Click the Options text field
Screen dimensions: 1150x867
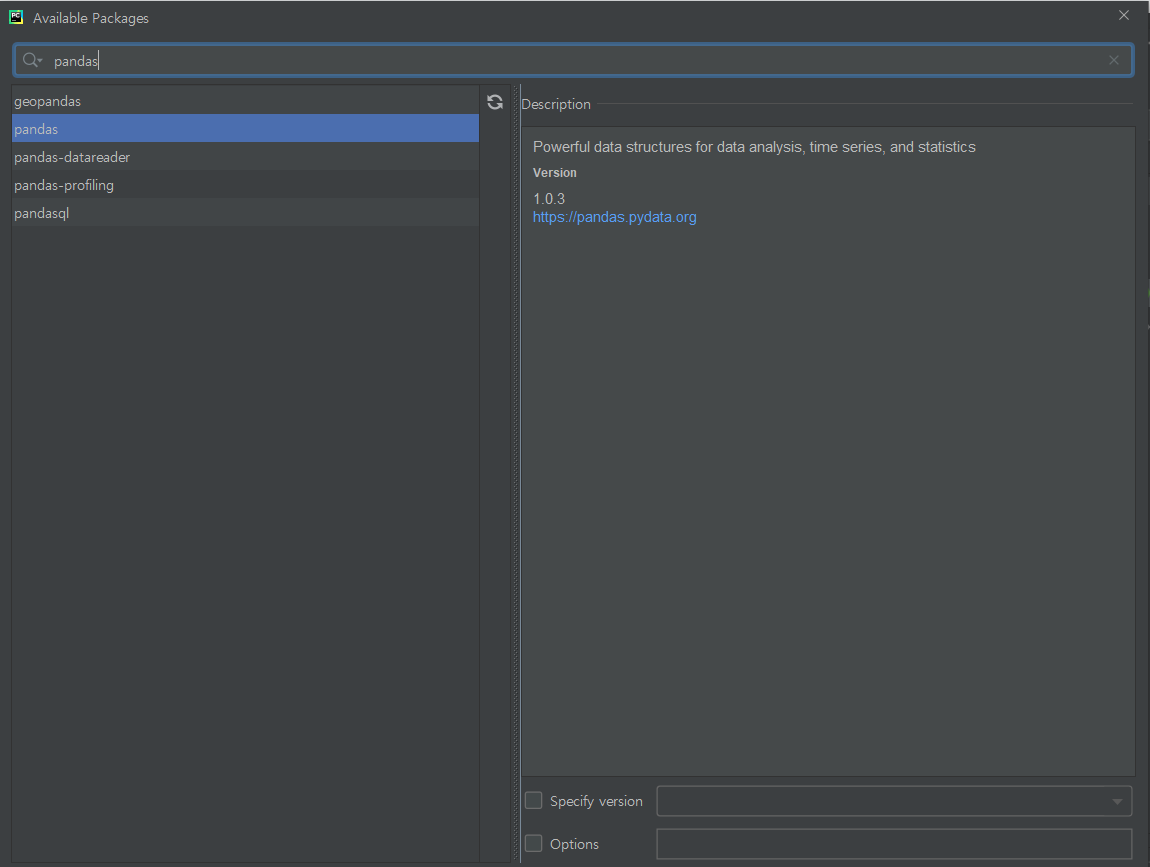pos(894,844)
